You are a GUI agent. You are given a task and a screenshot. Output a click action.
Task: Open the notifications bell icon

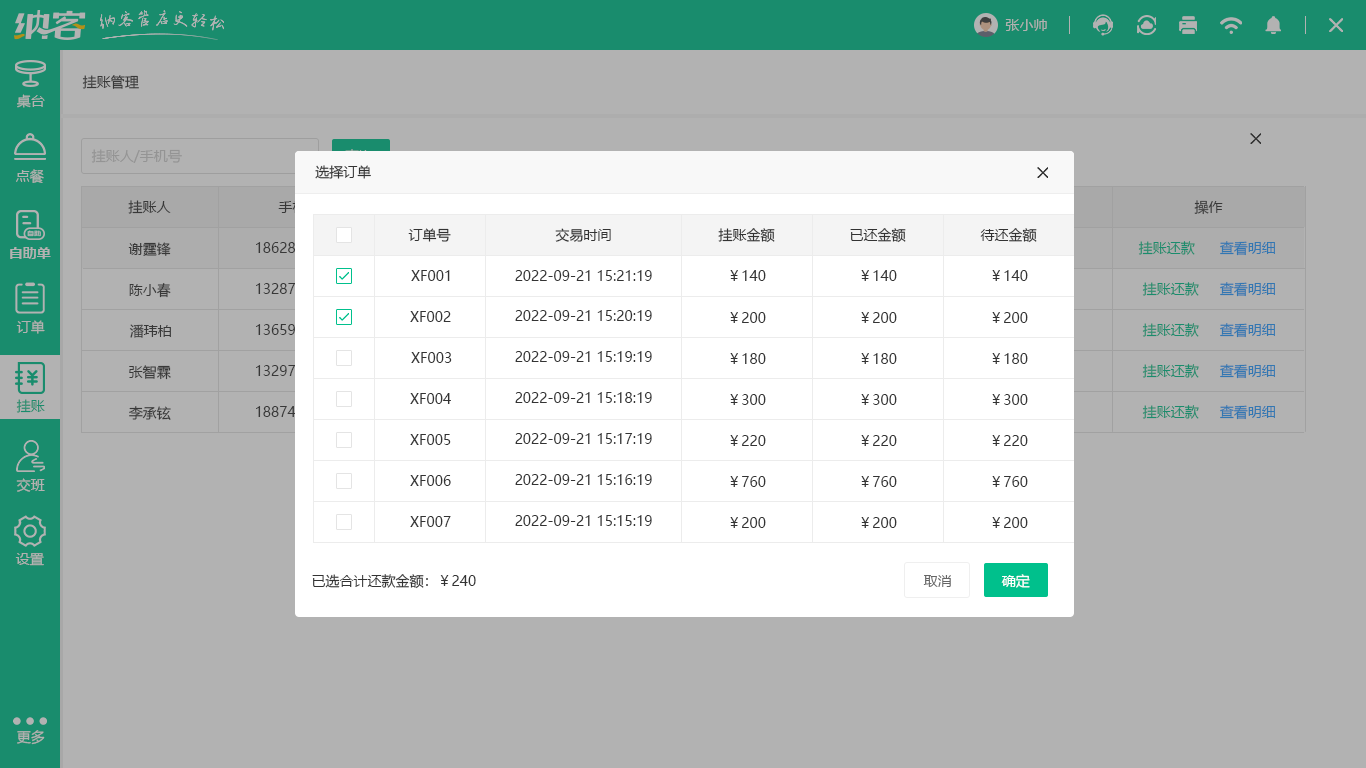[x=1273, y=25]
